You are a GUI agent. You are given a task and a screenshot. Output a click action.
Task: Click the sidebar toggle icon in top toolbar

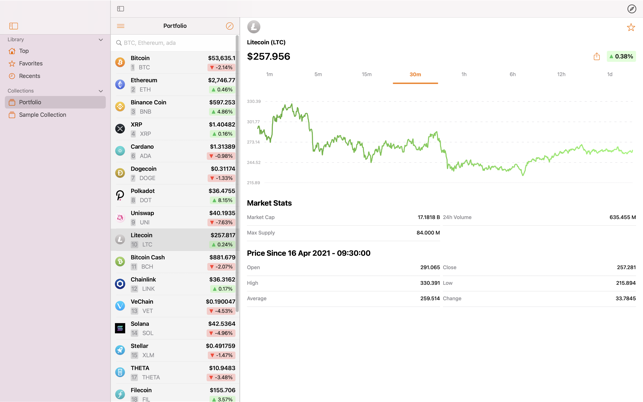[121, 9]
